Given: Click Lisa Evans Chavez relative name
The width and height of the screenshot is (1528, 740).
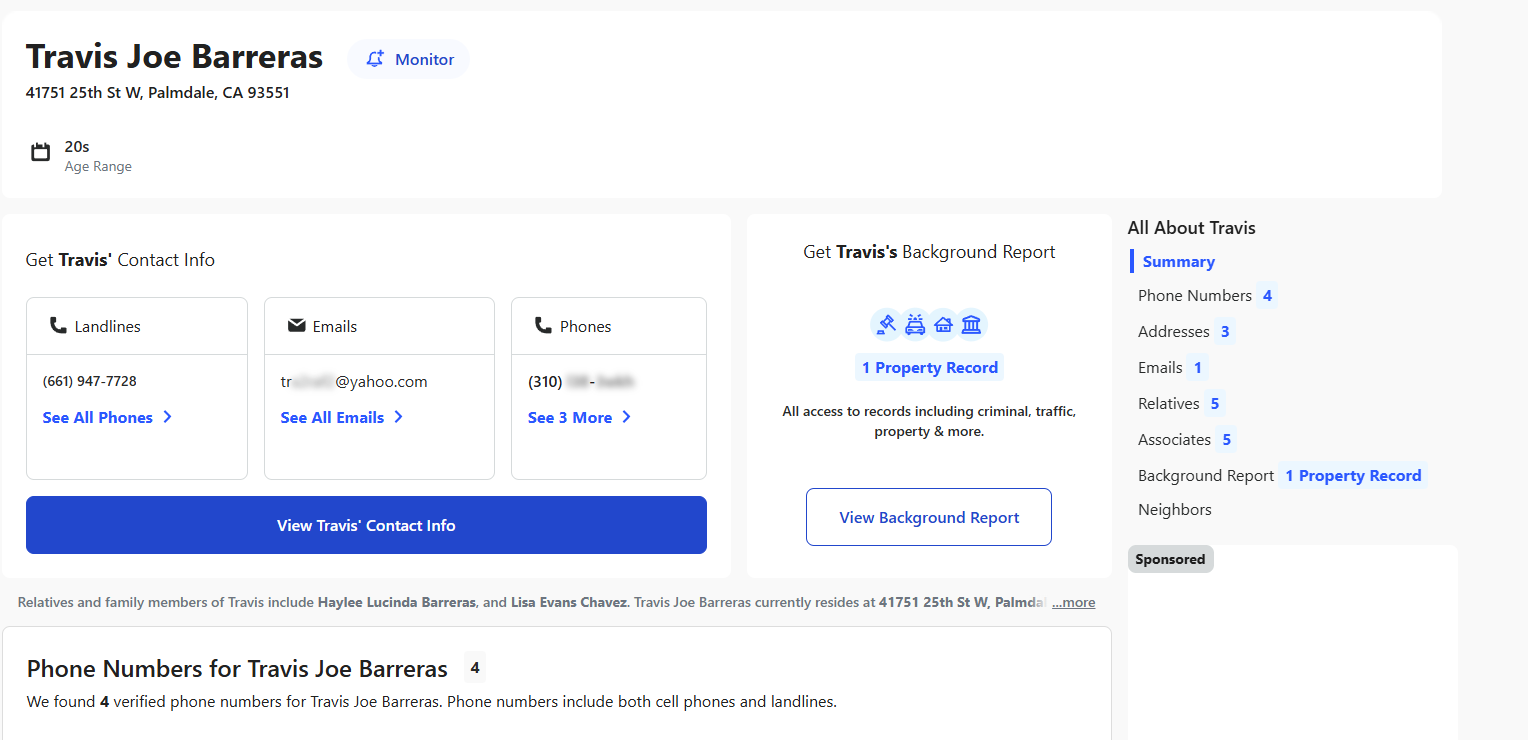Looking at the screenshot, I should (x=569, y=603).
